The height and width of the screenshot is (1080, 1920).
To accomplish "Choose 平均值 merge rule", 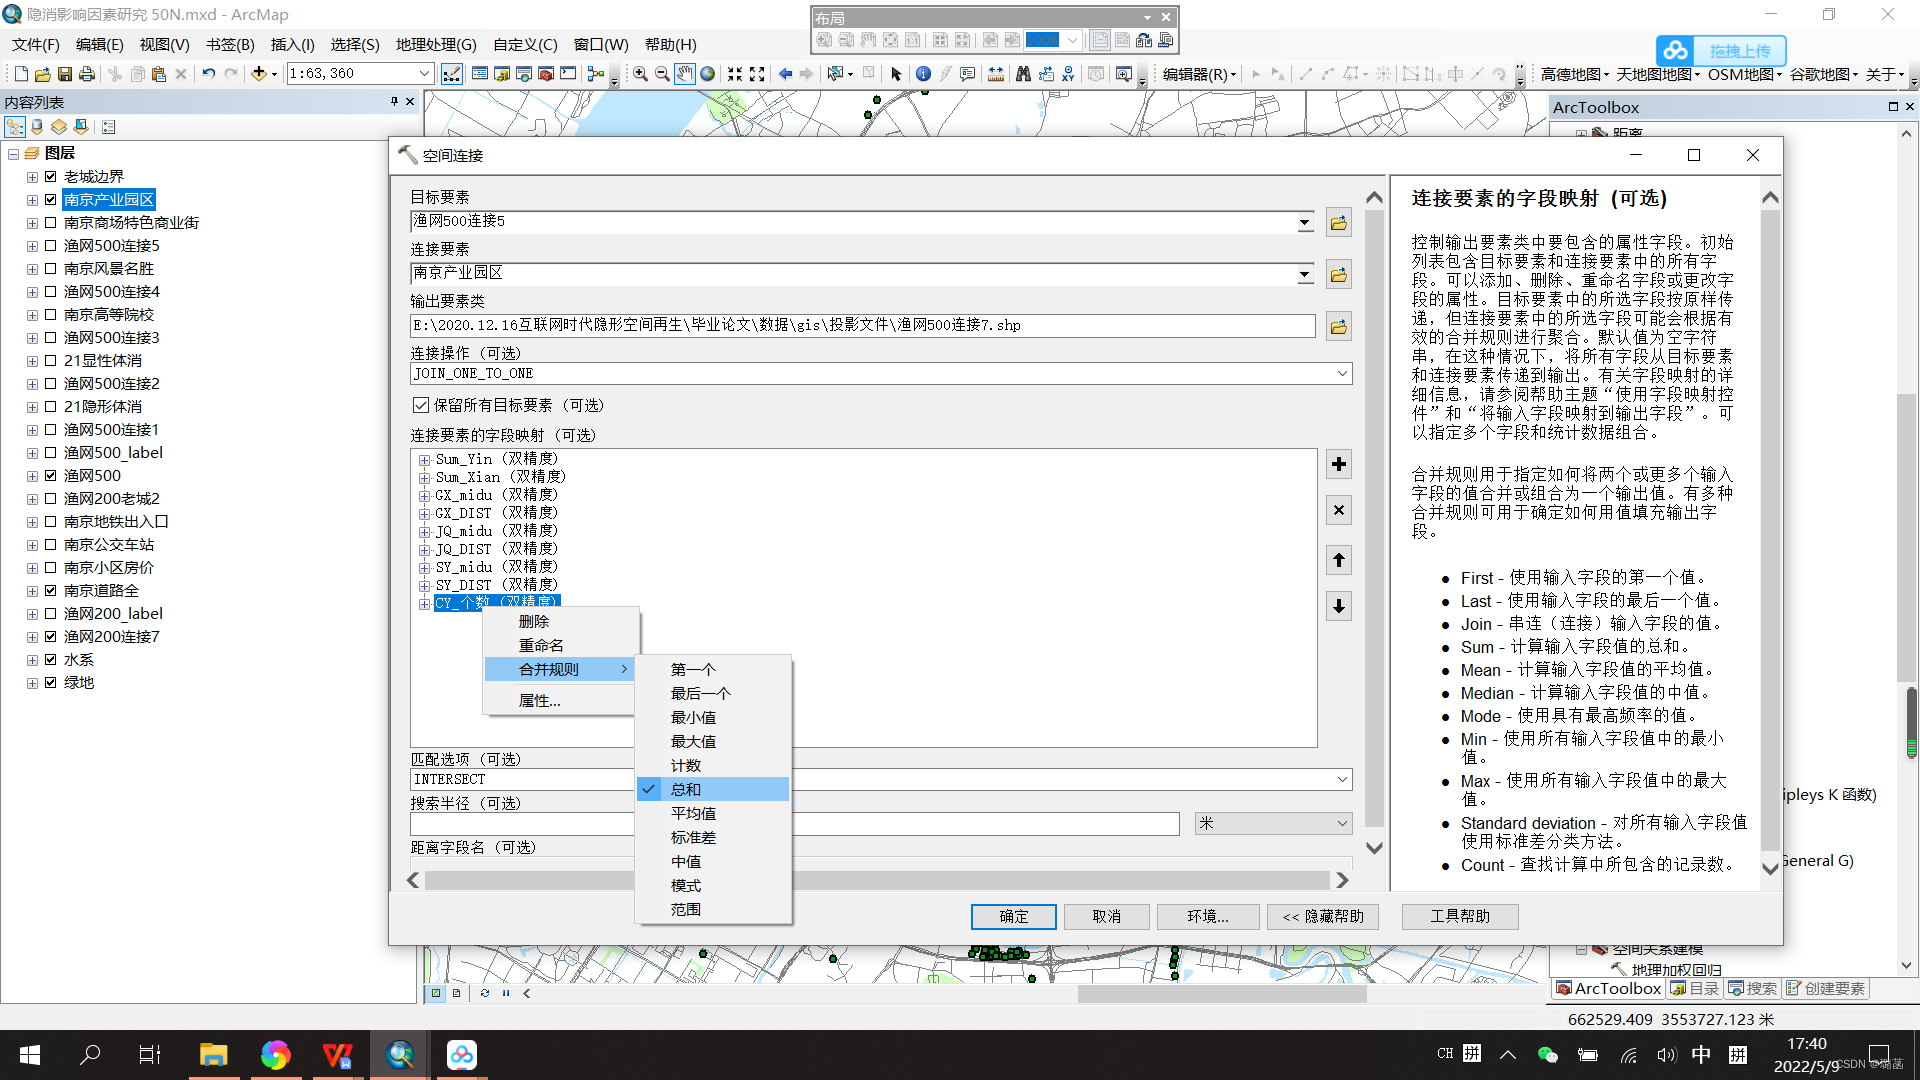I will click(693, 814).
